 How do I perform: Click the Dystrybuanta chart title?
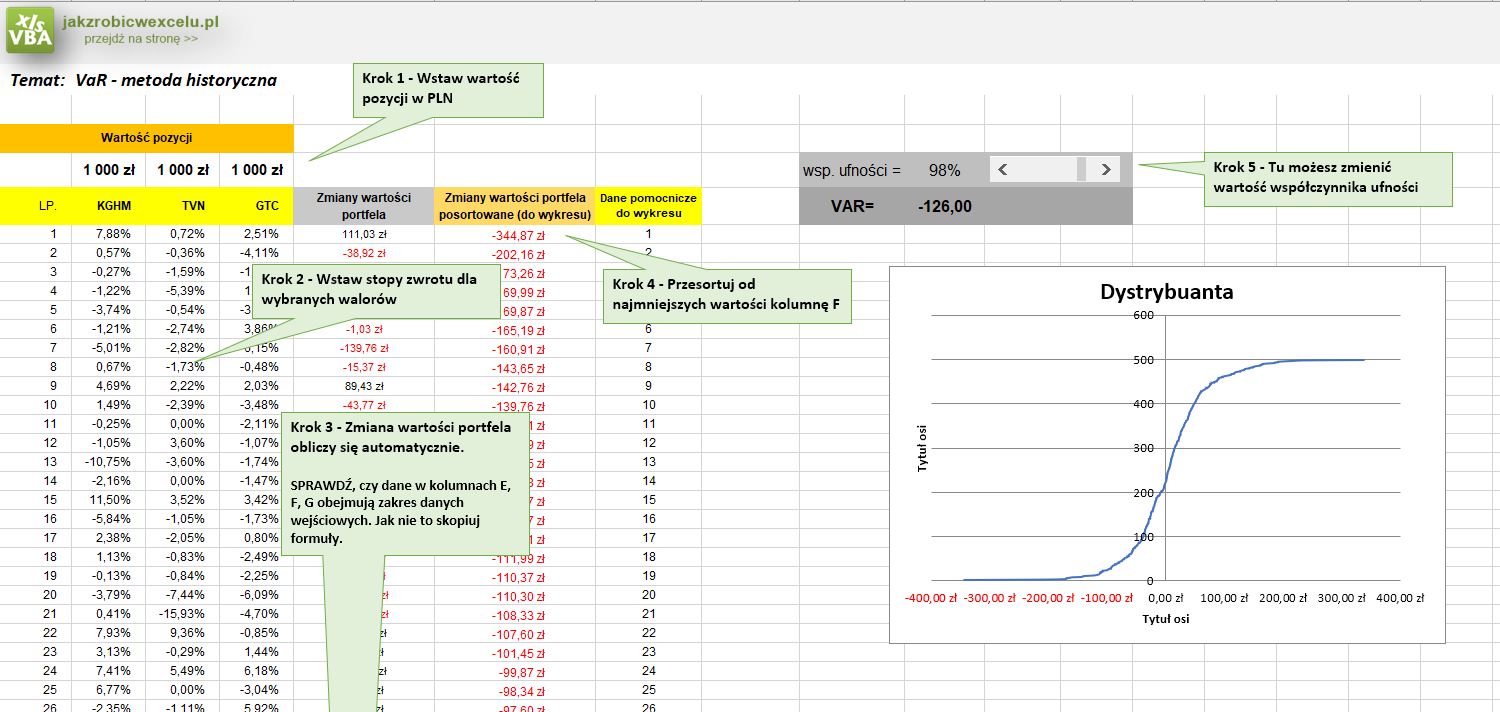coord(1166,292)
